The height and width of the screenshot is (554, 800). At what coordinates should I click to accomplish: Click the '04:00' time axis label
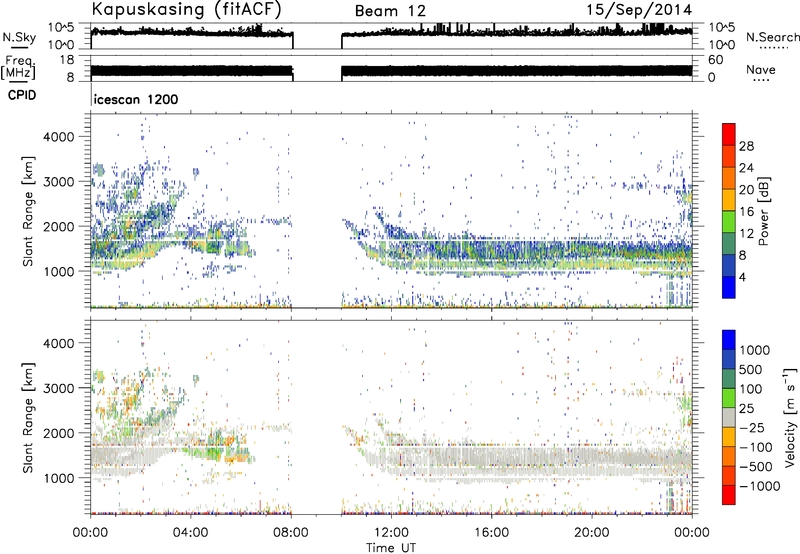(x=191, y=533)
